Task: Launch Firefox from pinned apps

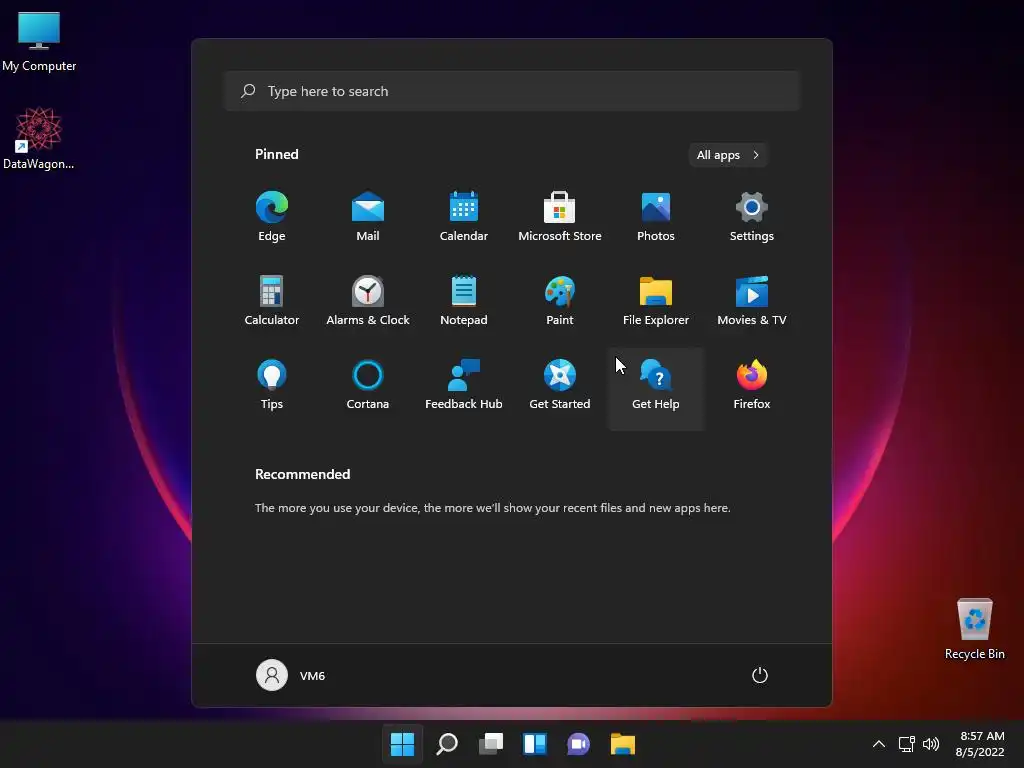Action: pyautogui.click(x=752, y=385)
